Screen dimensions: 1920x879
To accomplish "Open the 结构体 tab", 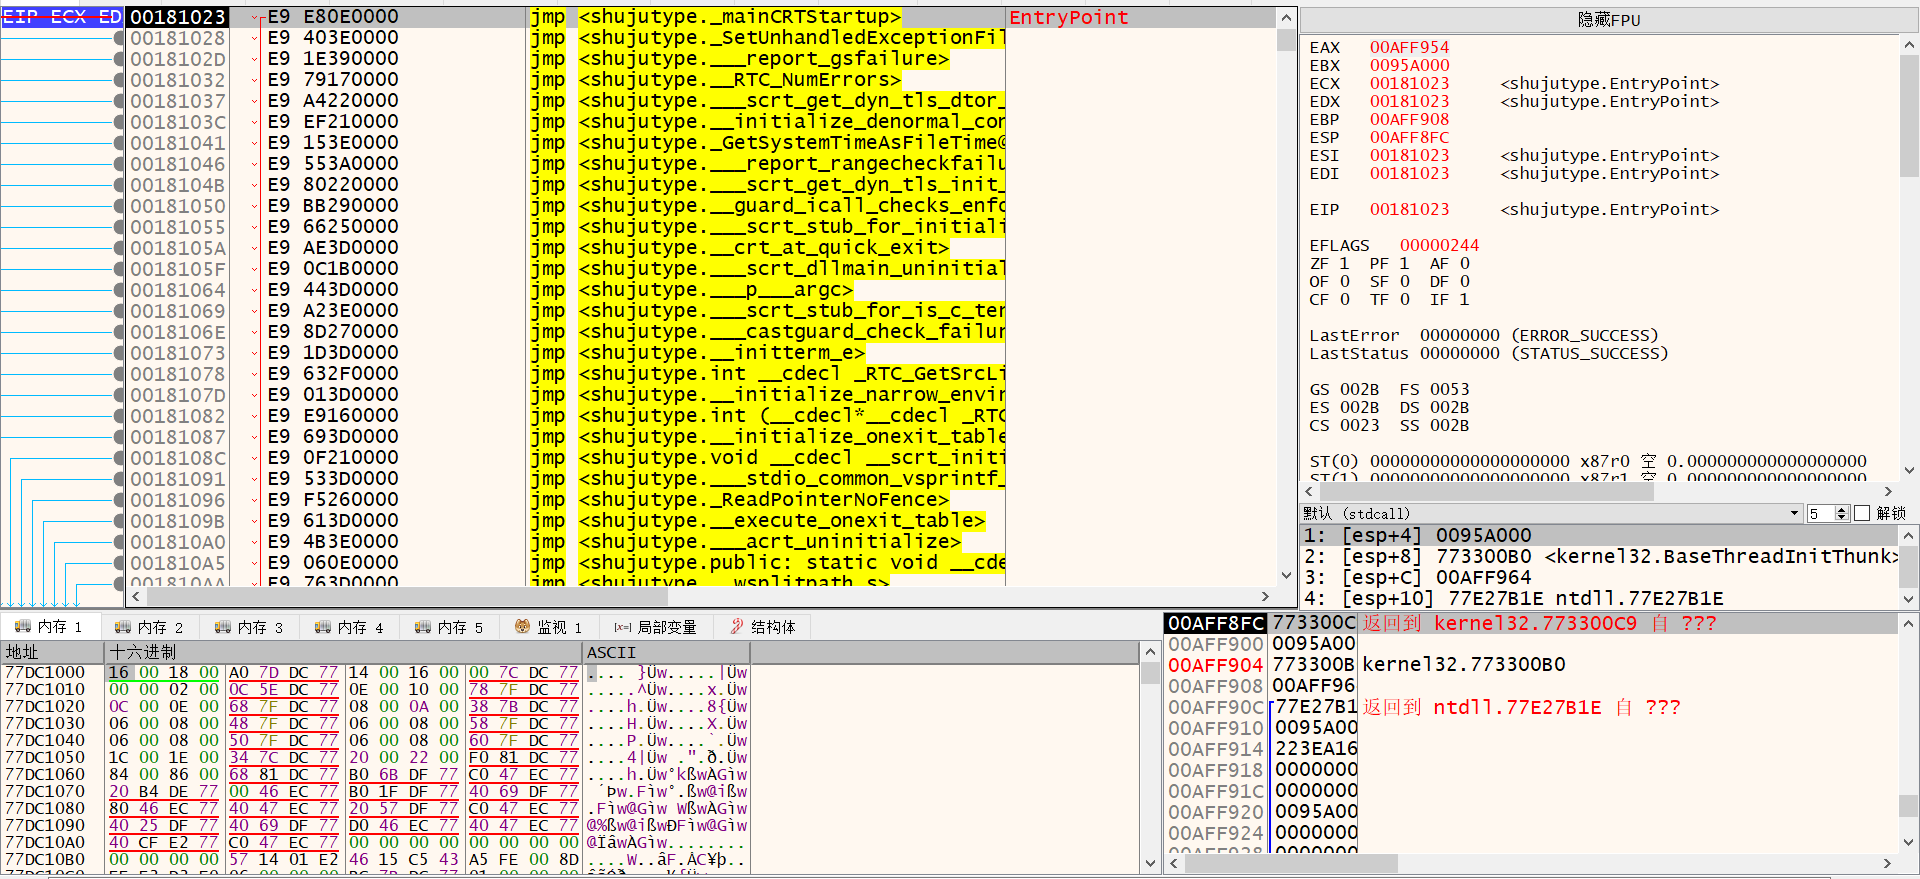I will click(764, 627).
